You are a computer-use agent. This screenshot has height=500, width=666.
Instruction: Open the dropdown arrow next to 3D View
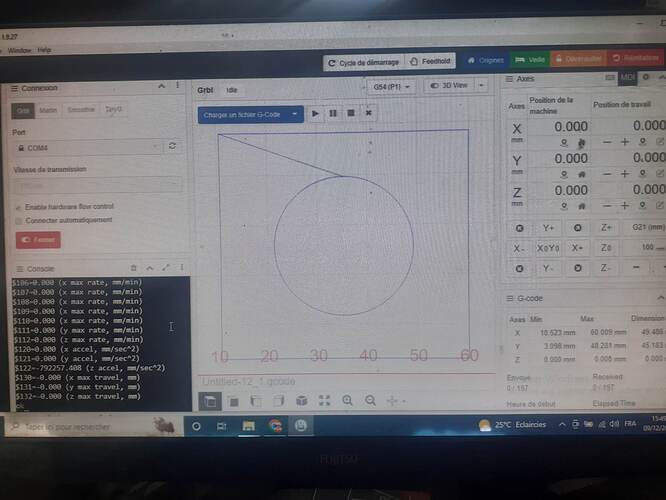(481, 85)
